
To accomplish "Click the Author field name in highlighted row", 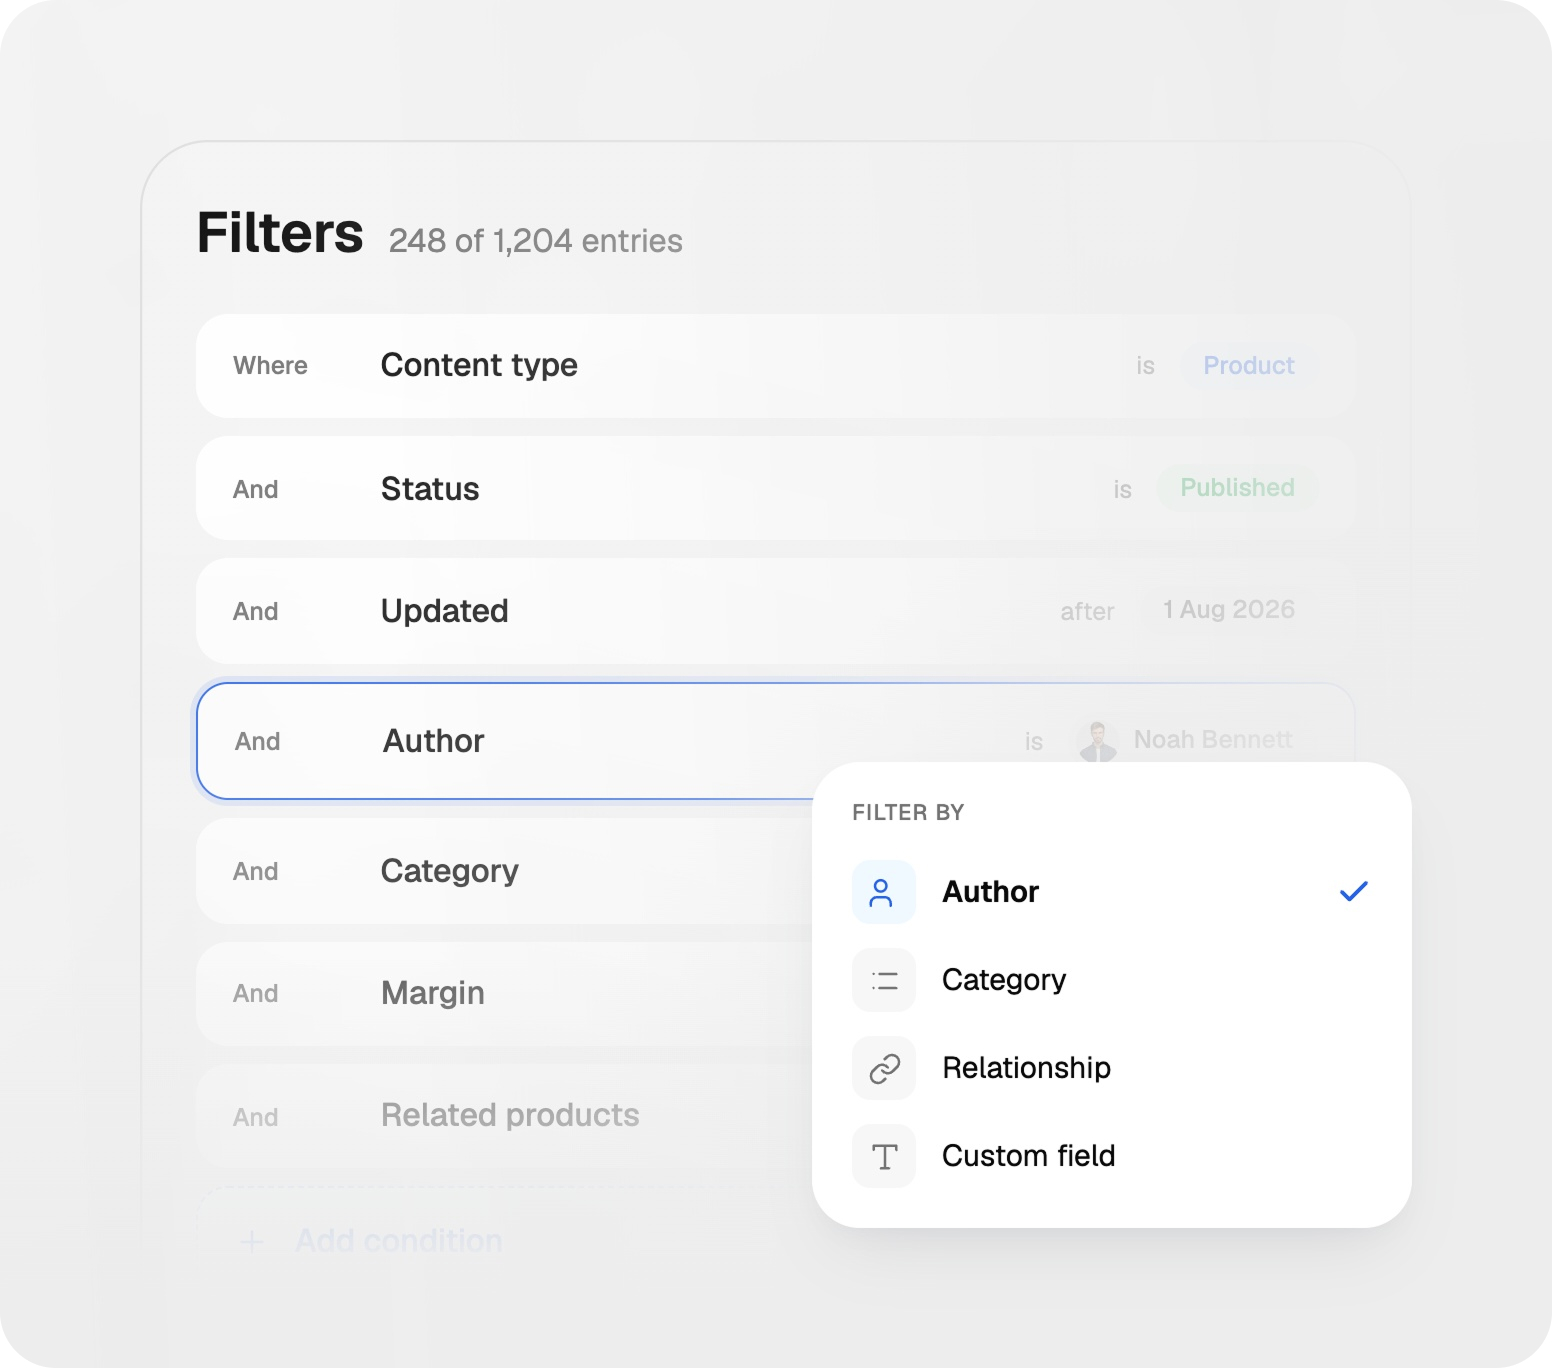I will [434, 741].
